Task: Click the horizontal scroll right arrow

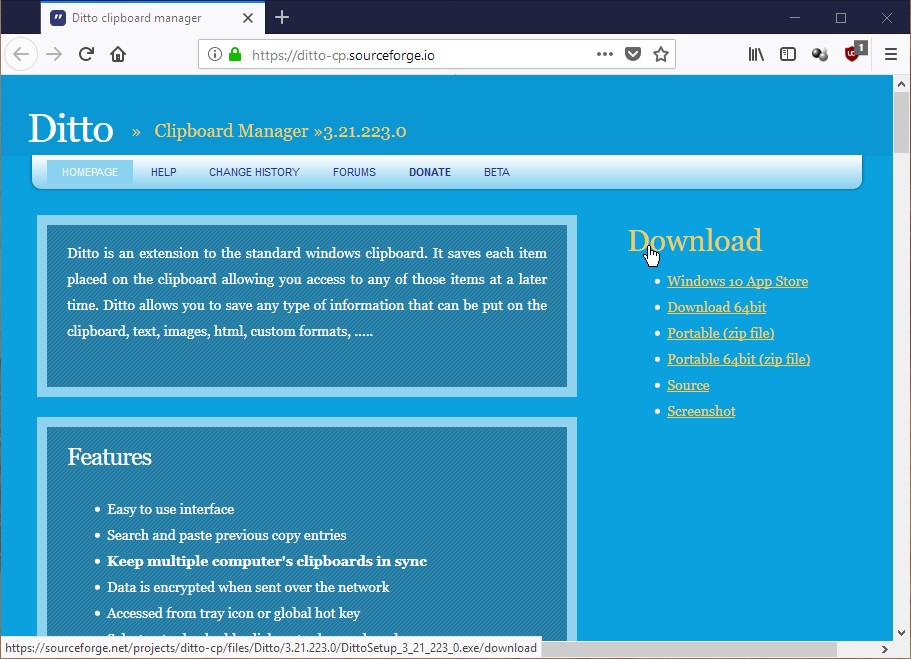Action: [x=885, y=649]
